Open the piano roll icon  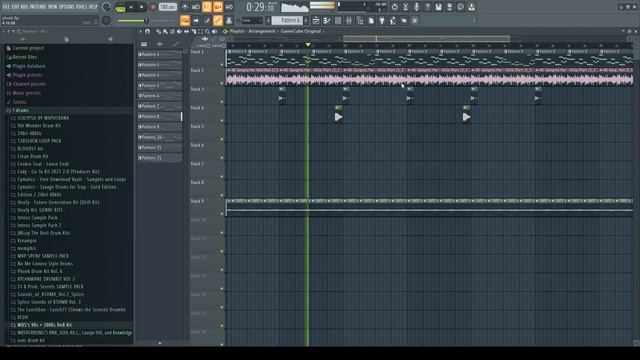327,20
